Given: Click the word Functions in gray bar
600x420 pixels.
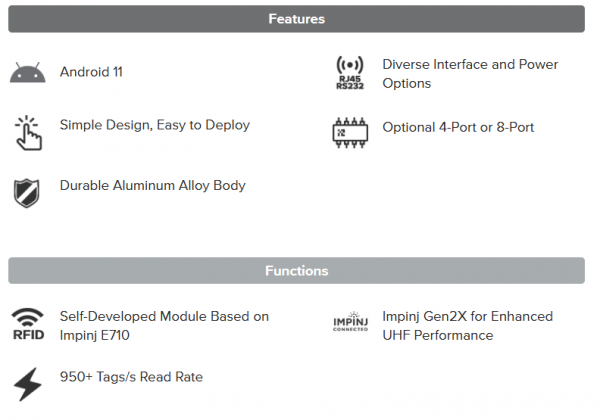Looking at the screenshot, I should (x=296, y=271).
